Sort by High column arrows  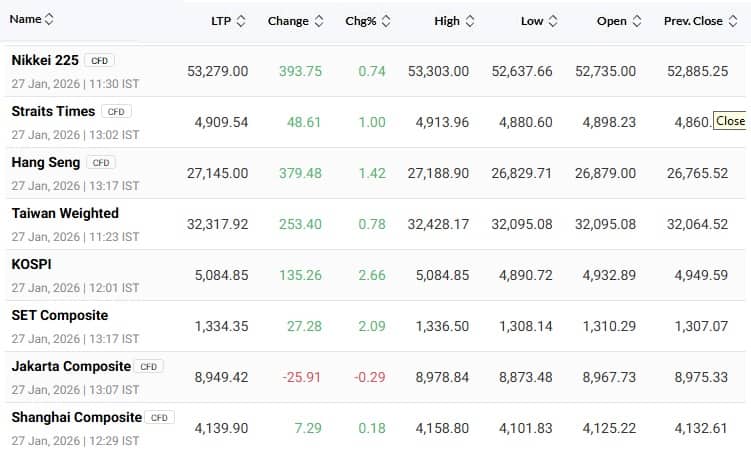tap(470, 21)
